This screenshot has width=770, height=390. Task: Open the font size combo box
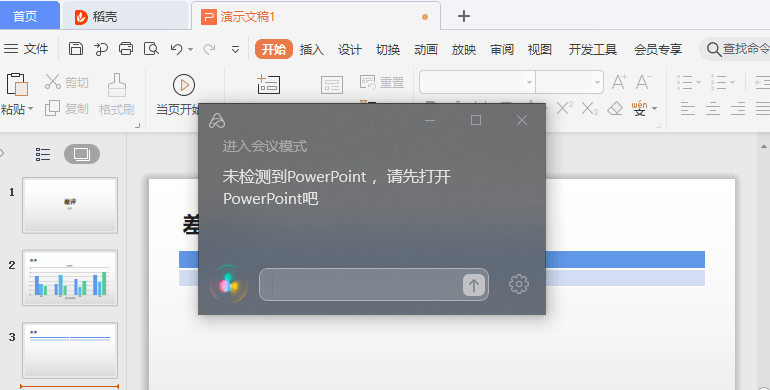coord(570,82)
